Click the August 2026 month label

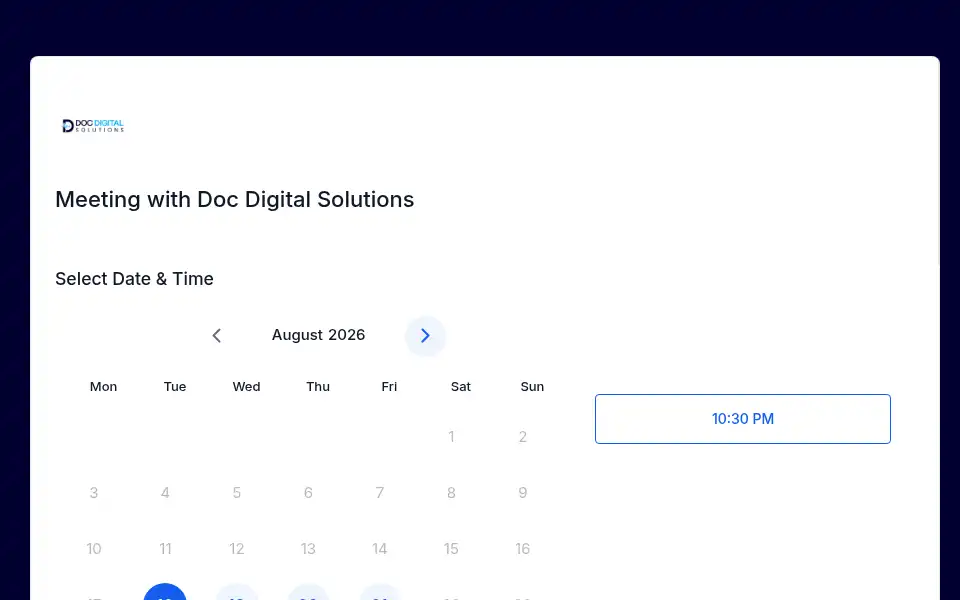click(x=318, y=335)
